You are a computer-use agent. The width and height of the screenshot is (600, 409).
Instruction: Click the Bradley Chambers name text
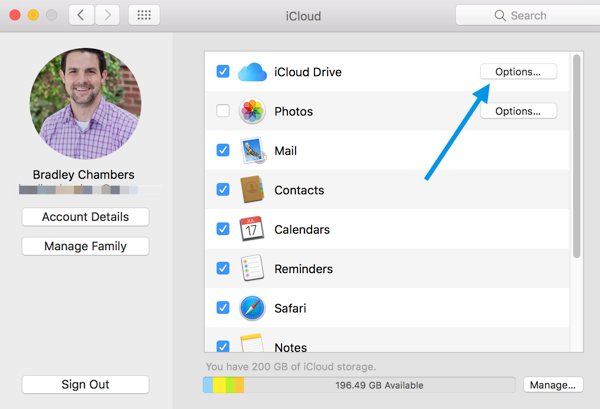[x=83, y=175]
